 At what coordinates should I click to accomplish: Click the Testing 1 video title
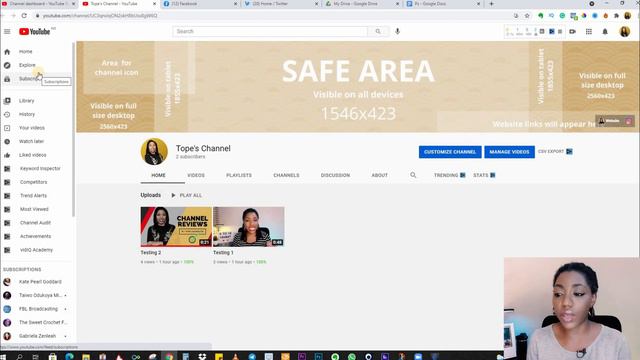(223, 253)
